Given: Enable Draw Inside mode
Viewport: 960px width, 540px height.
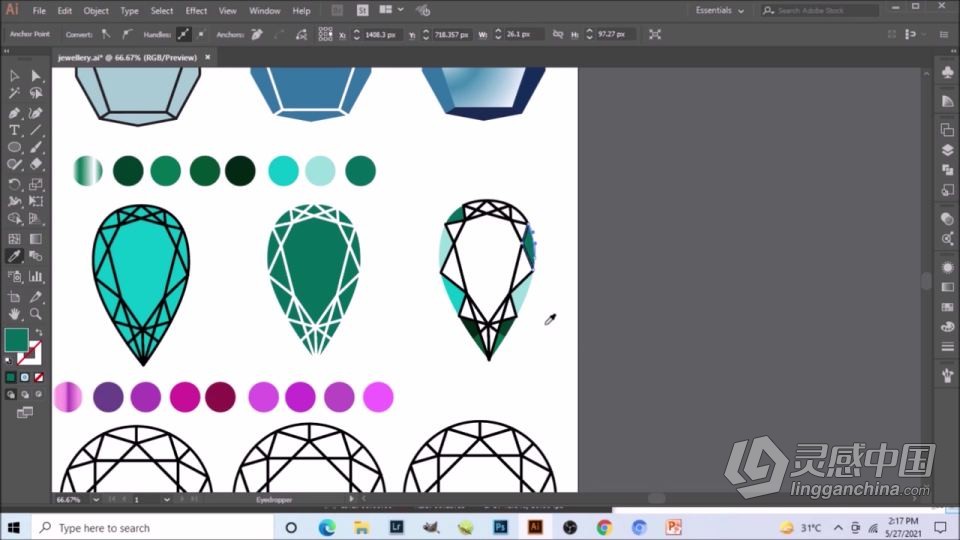Looking at the screenshot, I should point(39,394).
